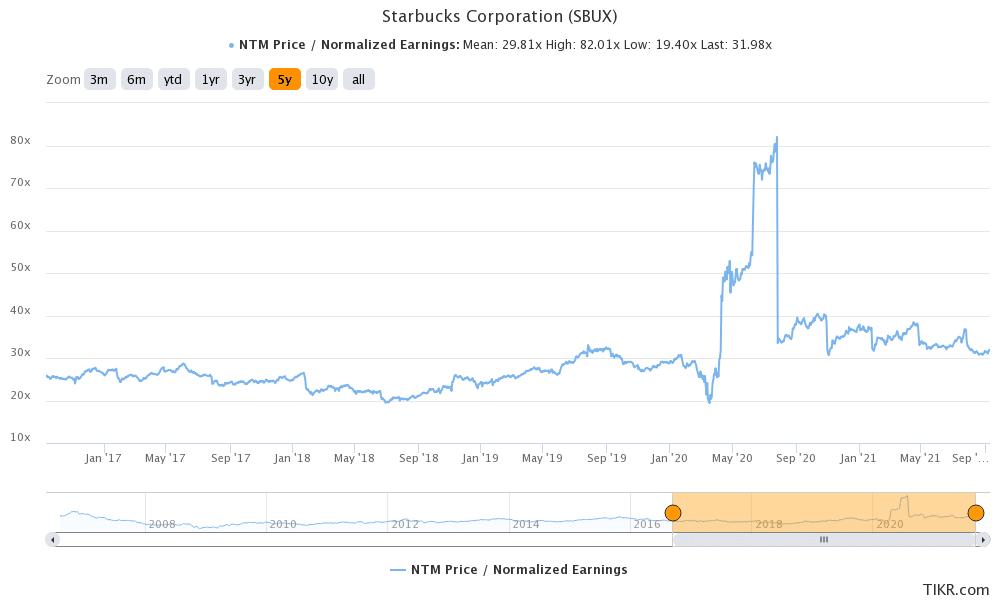Viewport: 1000px width, 600px height.
Task: Click the Jan '20 axis label
Action: [x=669, y=458]
